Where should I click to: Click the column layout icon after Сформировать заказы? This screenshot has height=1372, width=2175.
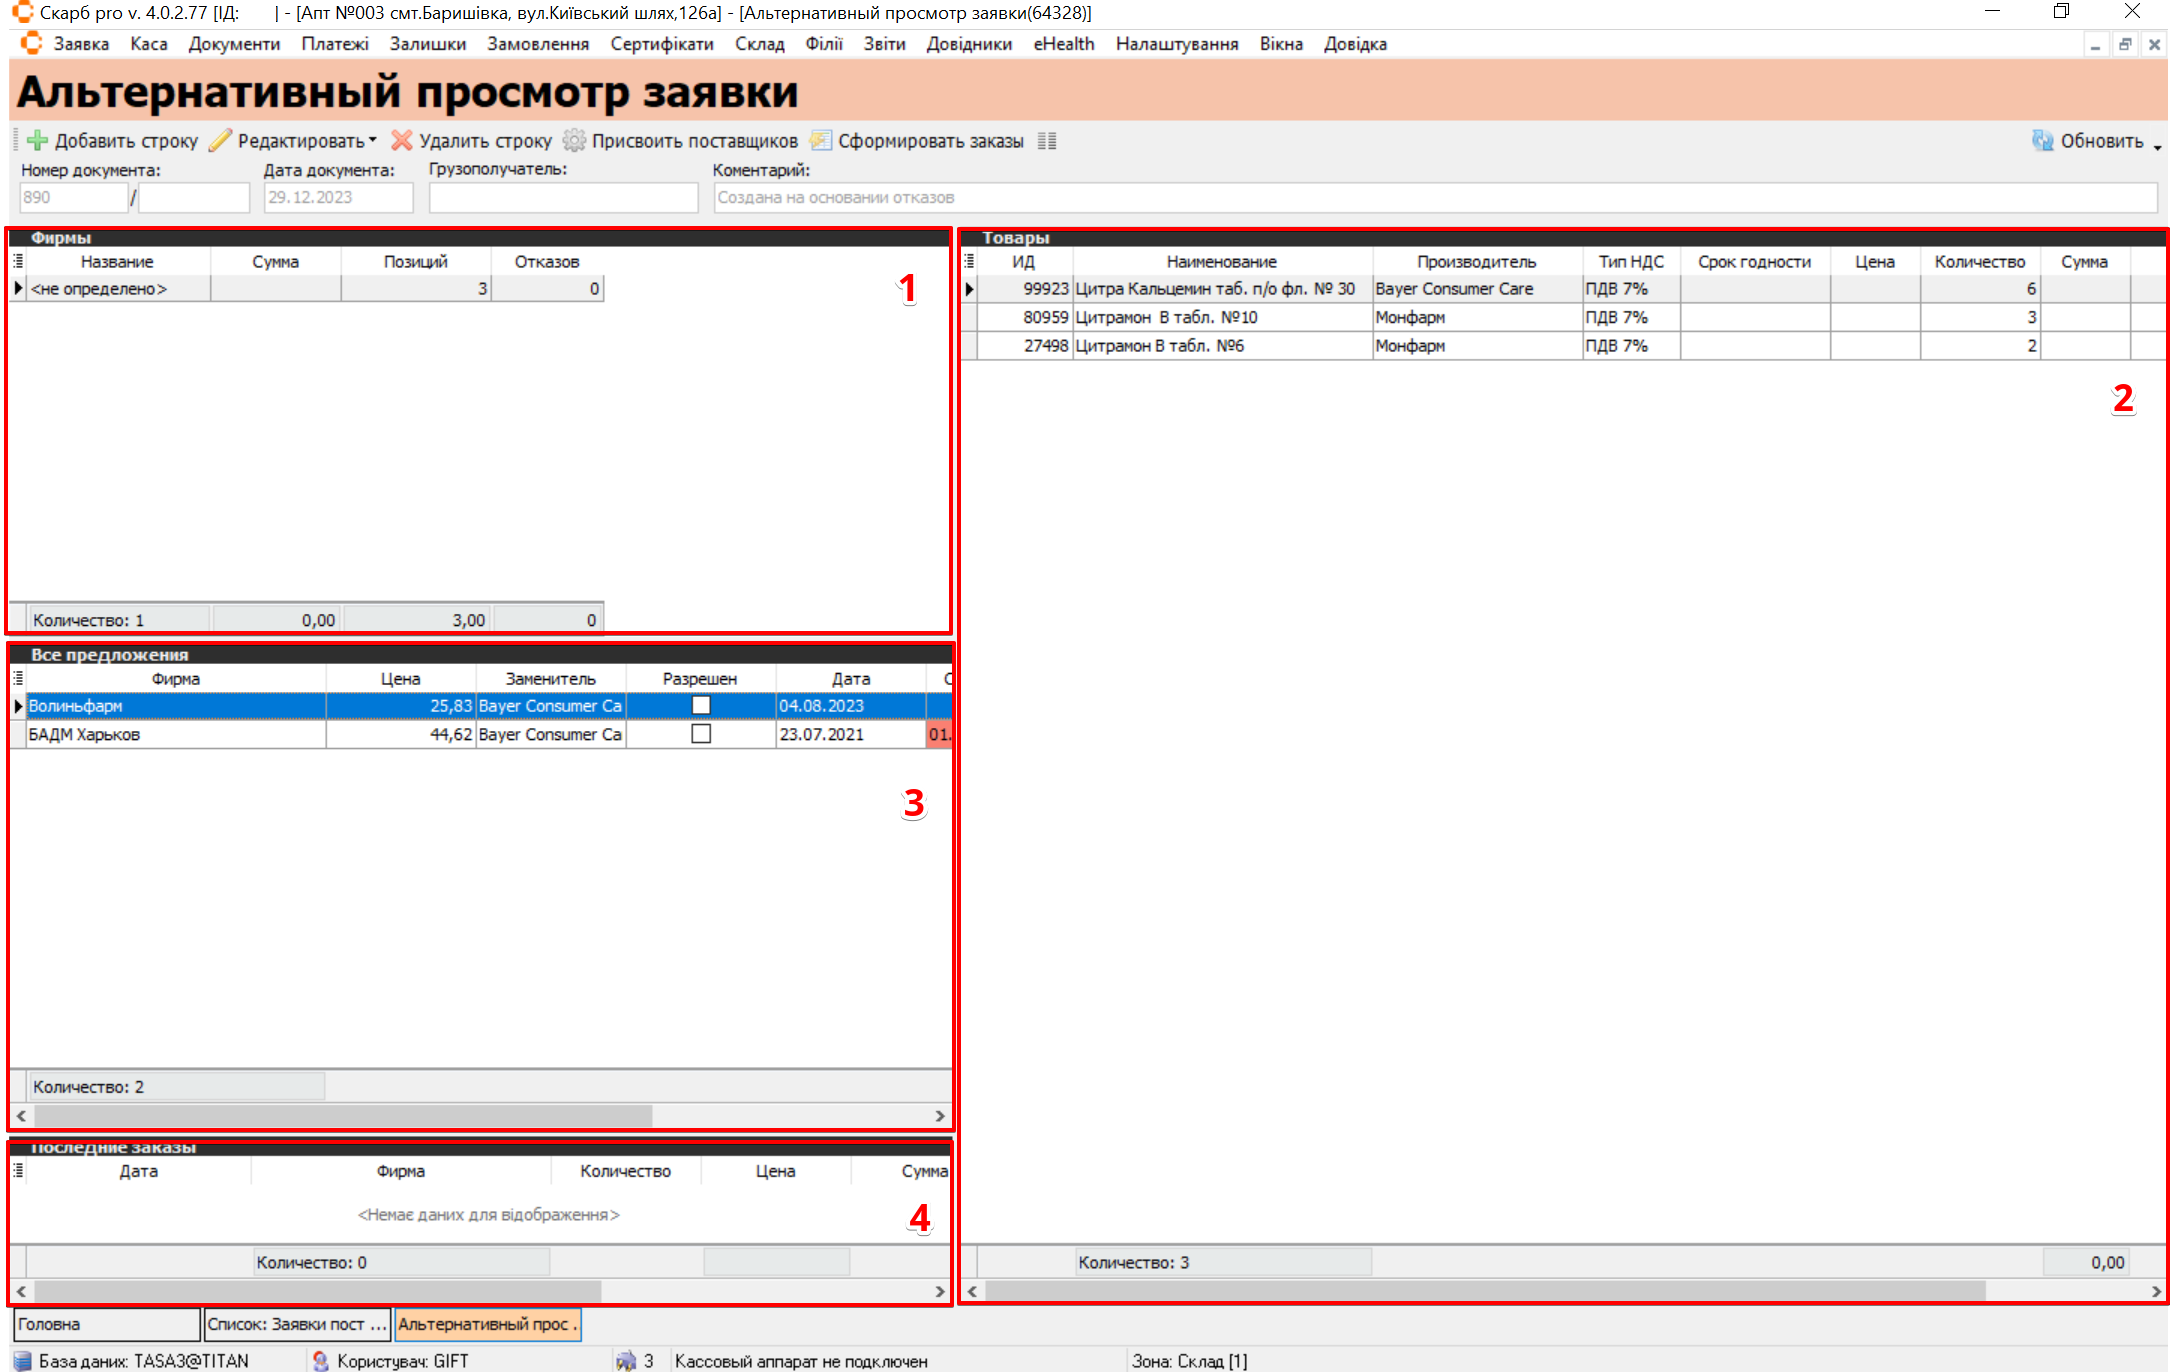[1047, 141]
